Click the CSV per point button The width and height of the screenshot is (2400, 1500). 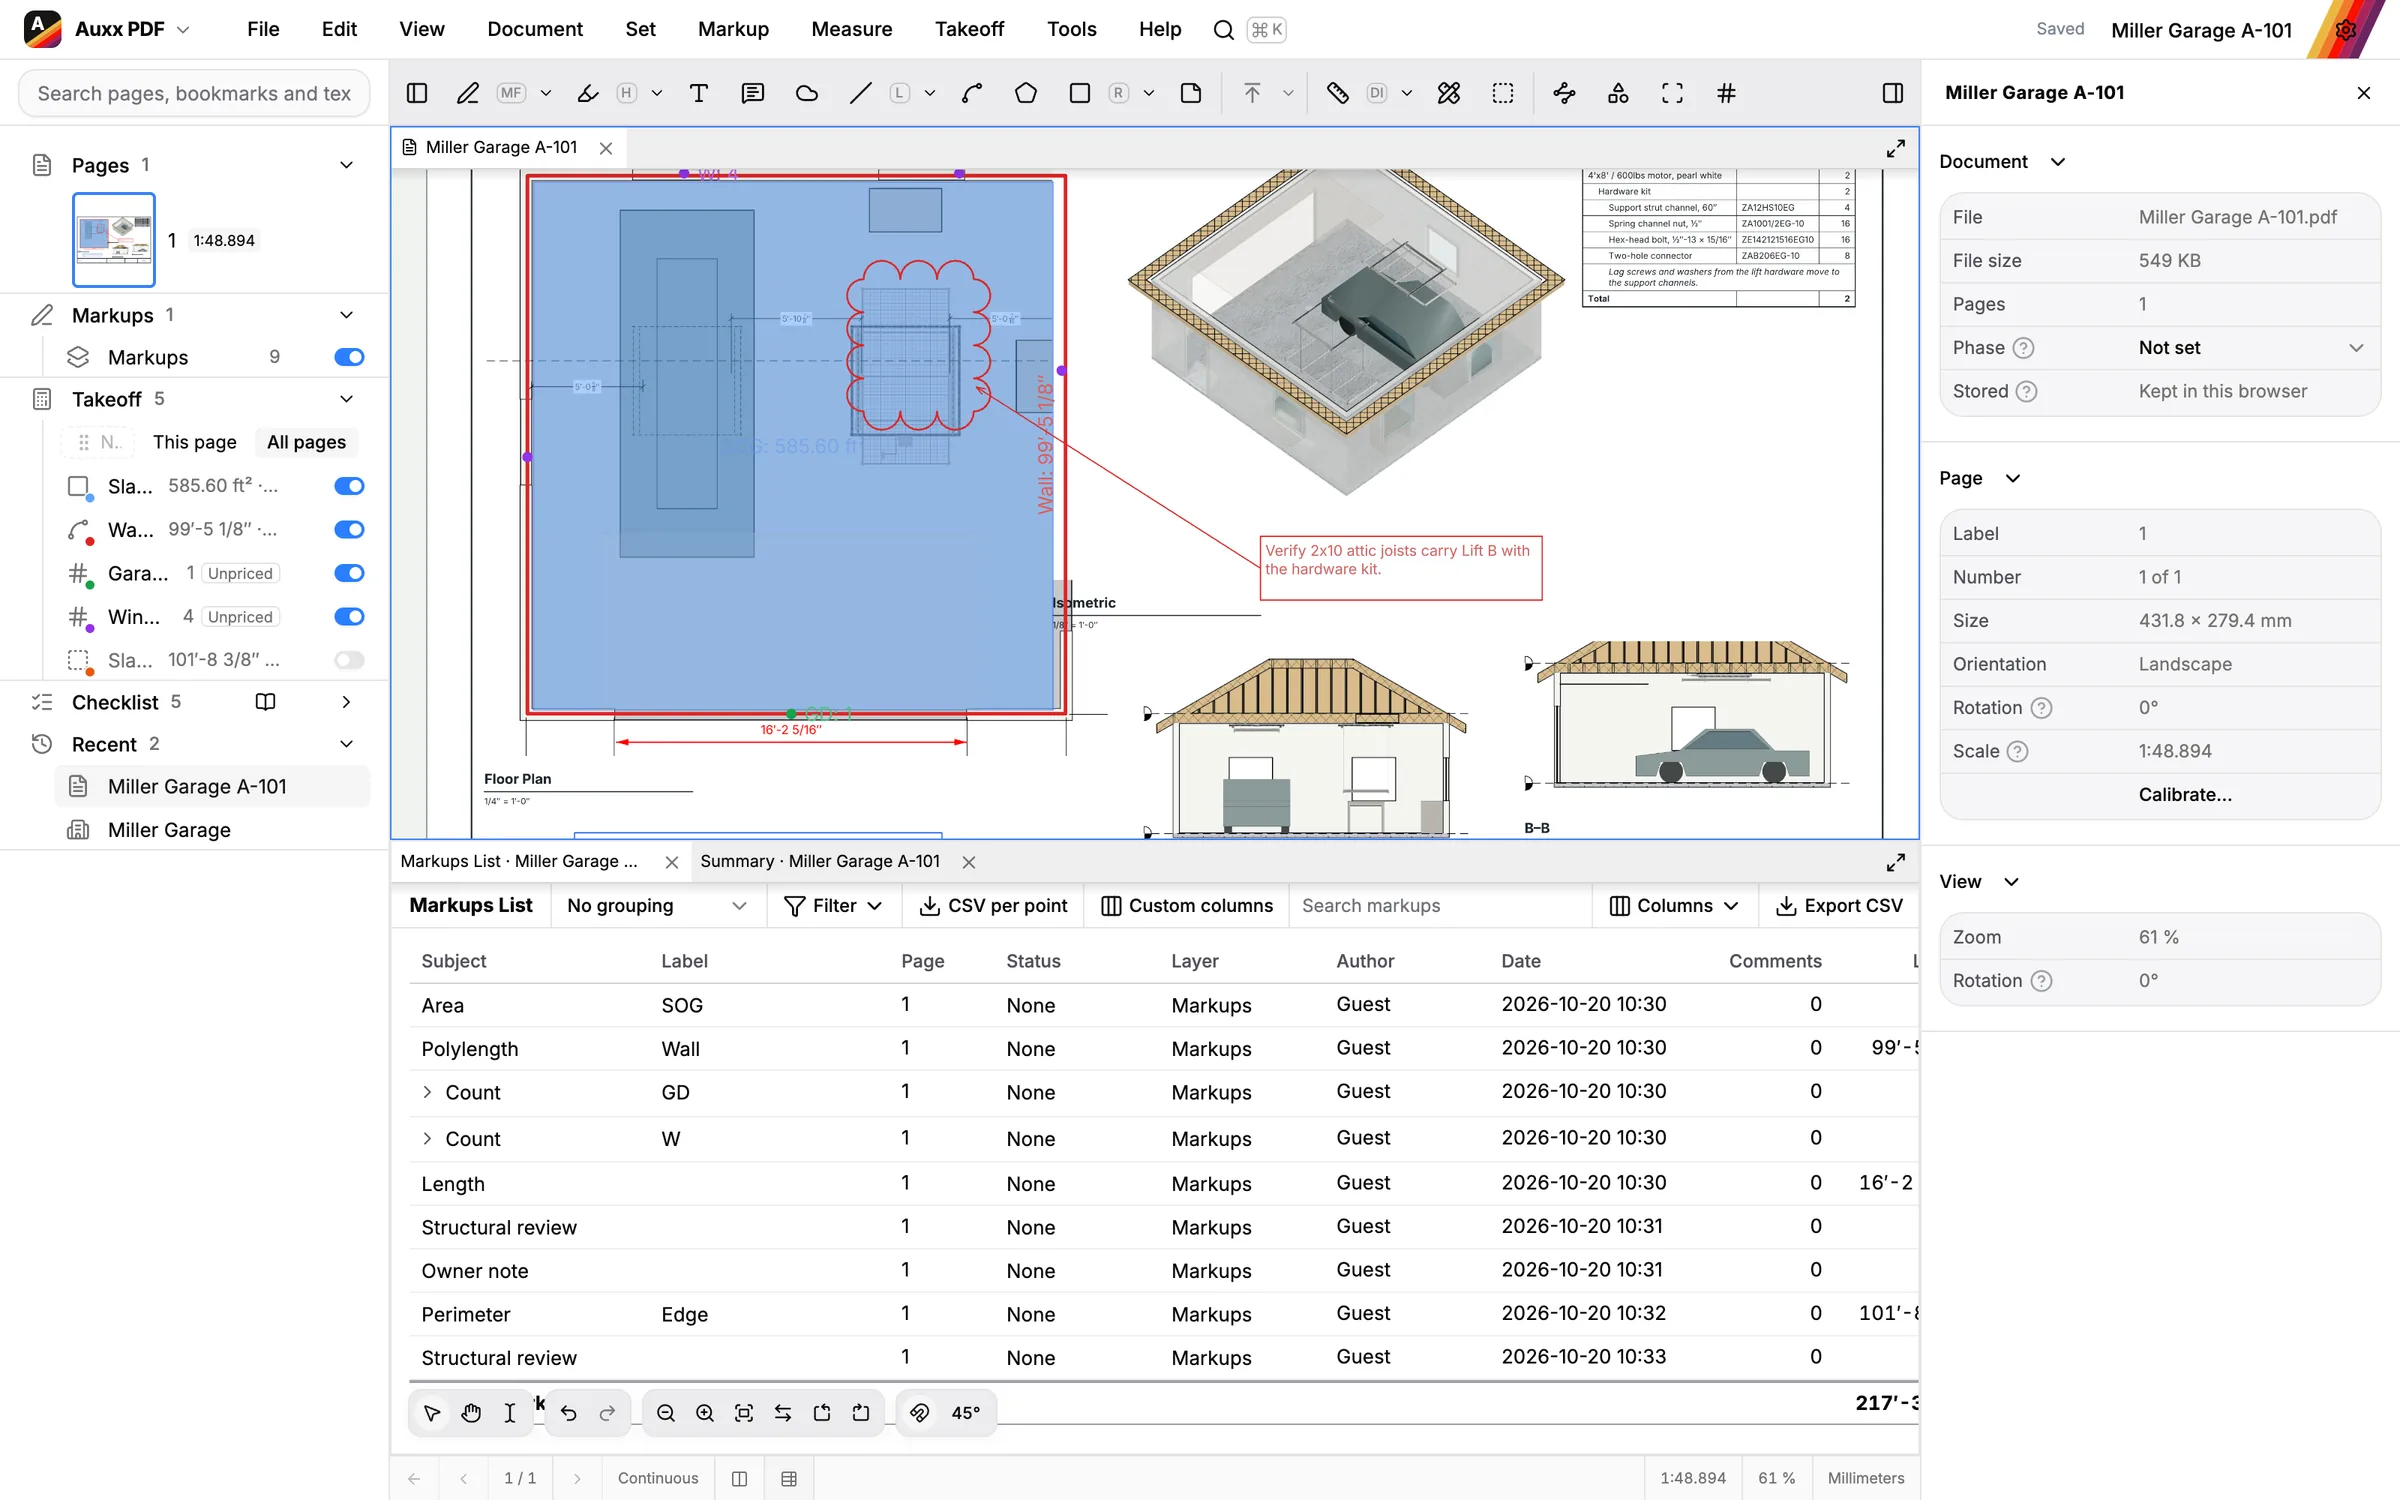993,905
